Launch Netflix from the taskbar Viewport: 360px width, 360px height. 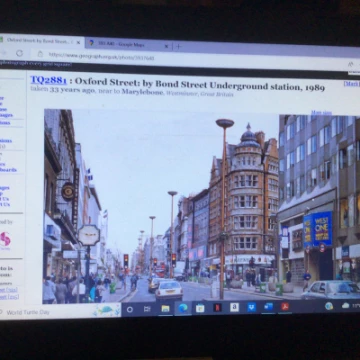(217, 307)
